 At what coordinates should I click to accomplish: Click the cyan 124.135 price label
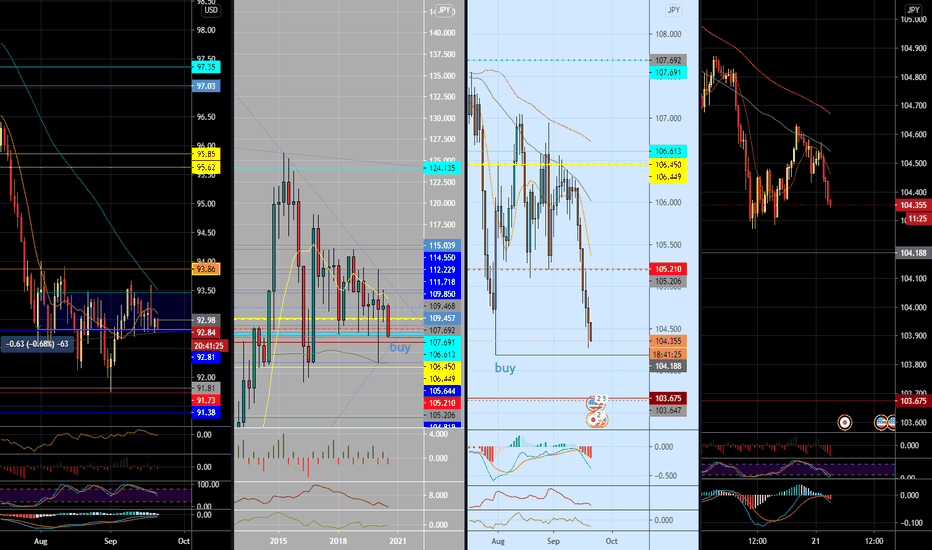click(442, 168)
